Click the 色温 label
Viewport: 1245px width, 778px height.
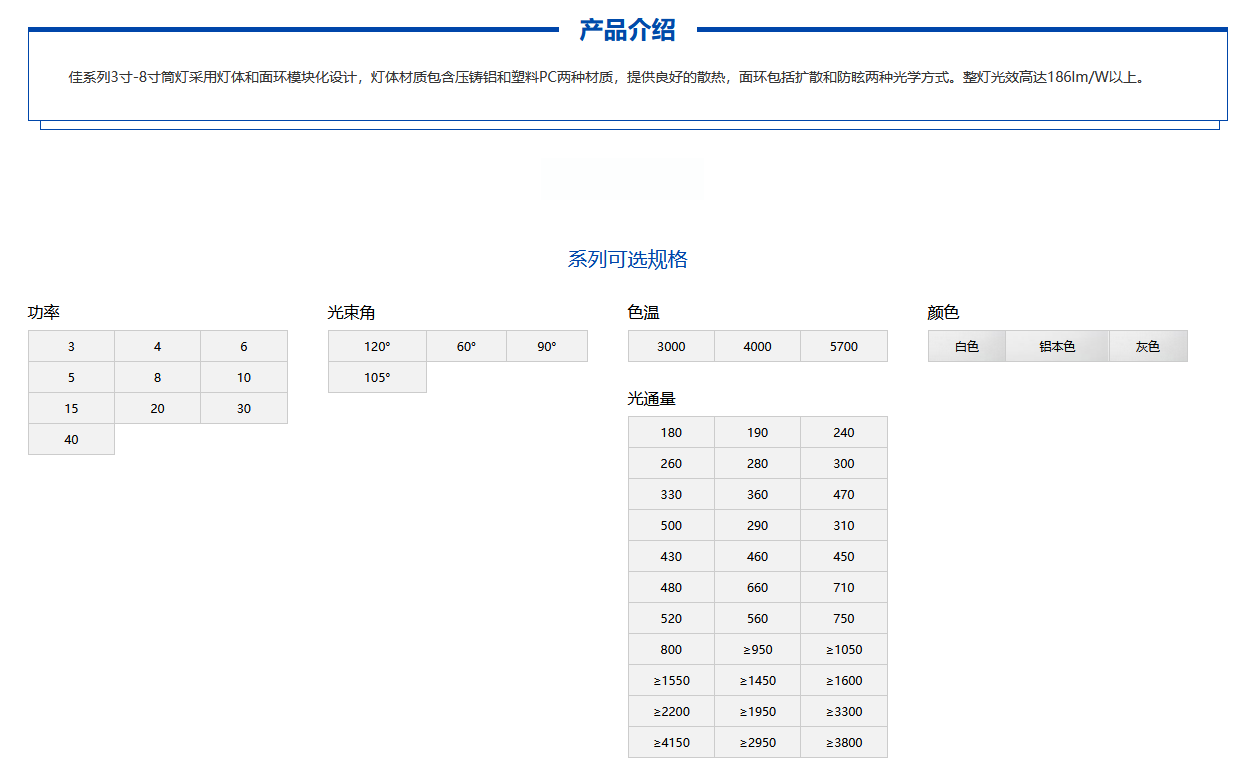tap(644, 312)
